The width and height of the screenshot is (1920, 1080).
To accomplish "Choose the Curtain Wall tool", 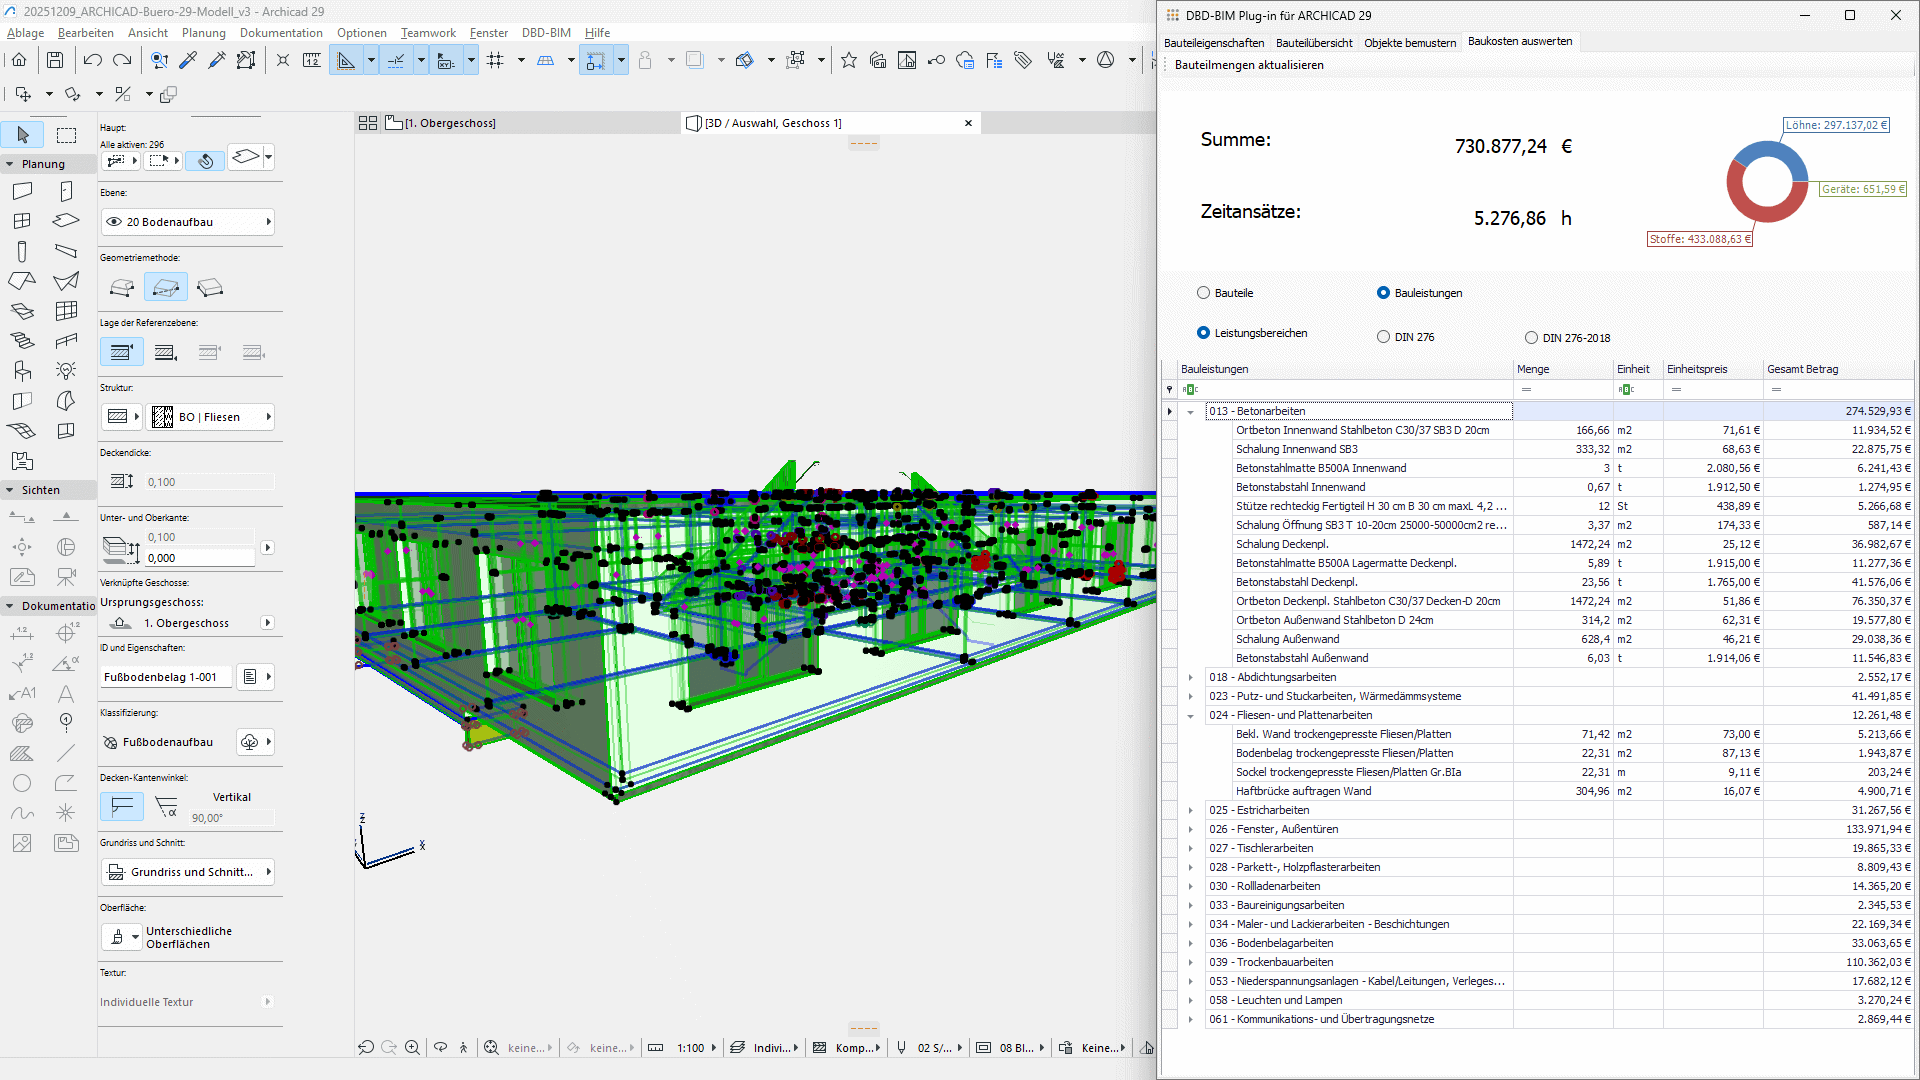I will [66, 311].
